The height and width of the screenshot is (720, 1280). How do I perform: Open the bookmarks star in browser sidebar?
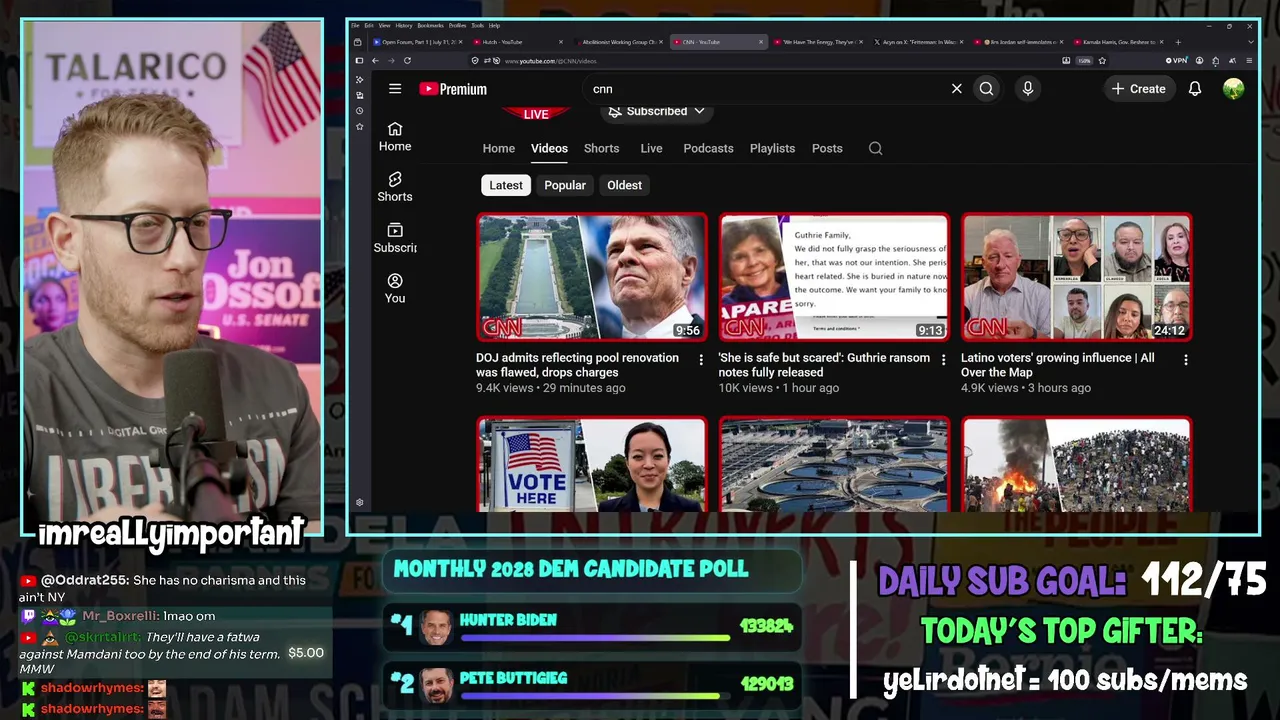pos(360,127)
